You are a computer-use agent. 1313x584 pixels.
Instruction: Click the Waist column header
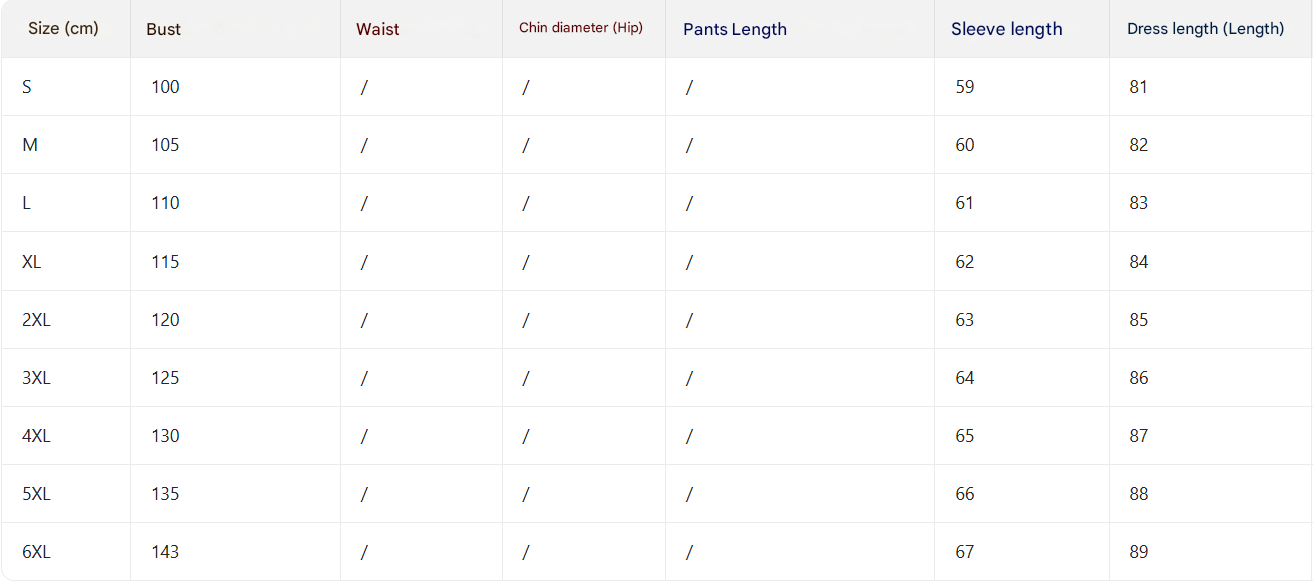(377, 29)
